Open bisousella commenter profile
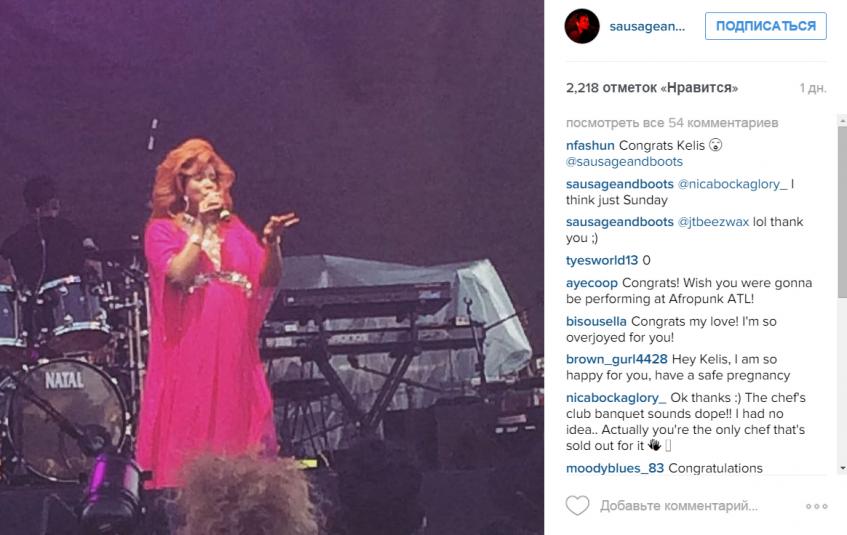Screen dimensions: 847x535 (596, 321)
